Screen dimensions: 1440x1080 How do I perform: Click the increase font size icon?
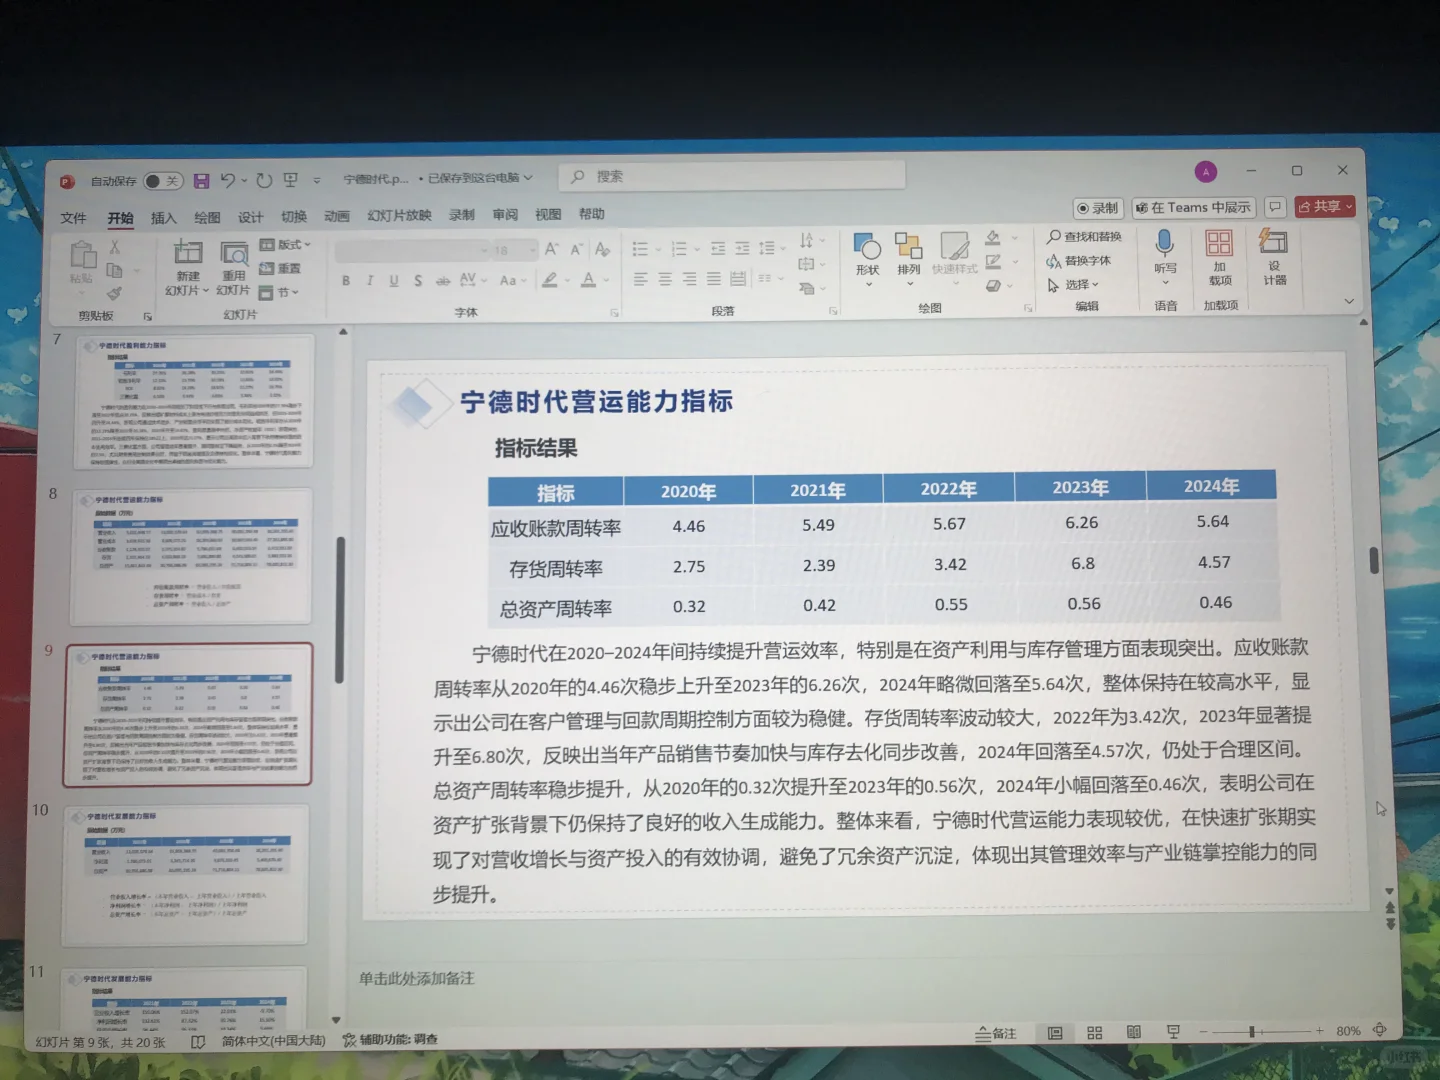(x=551, y=249)
